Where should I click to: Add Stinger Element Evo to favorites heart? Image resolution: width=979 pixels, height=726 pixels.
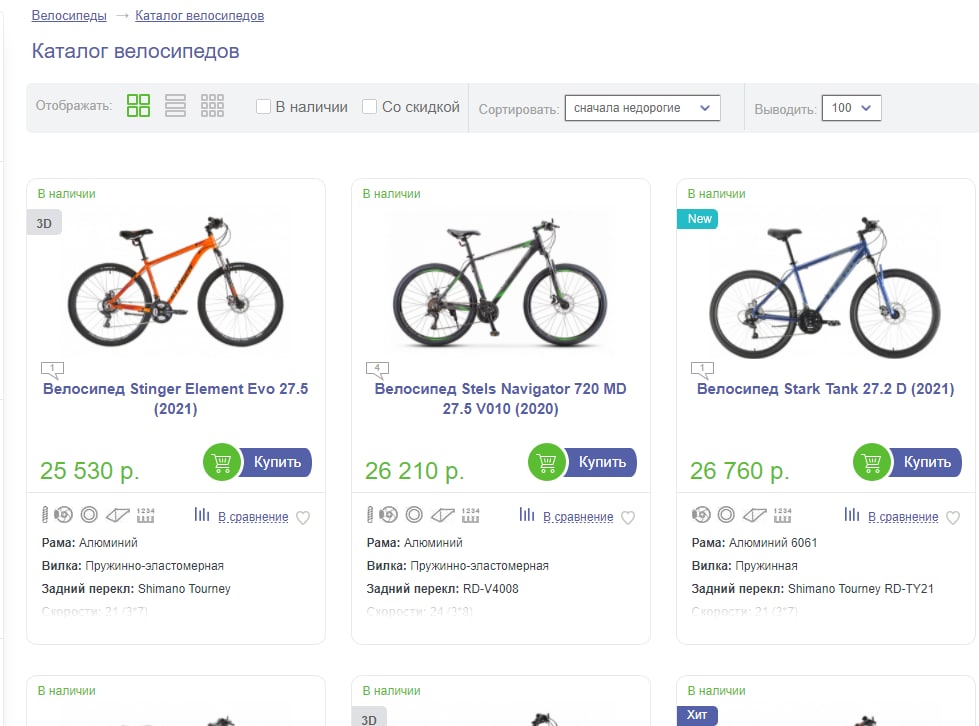pyautogui.click(x=303, y=518)
